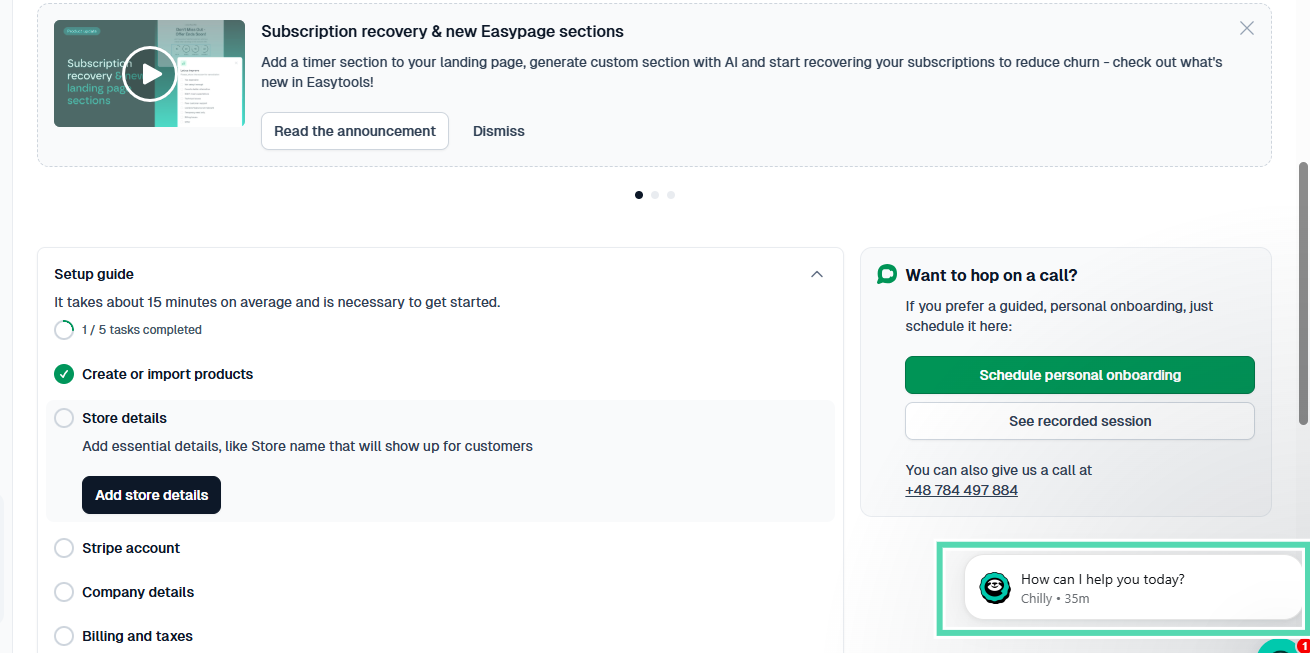Select the Billing and taxes task circle
Screen dimensions: 1310x653
point(64,636)
